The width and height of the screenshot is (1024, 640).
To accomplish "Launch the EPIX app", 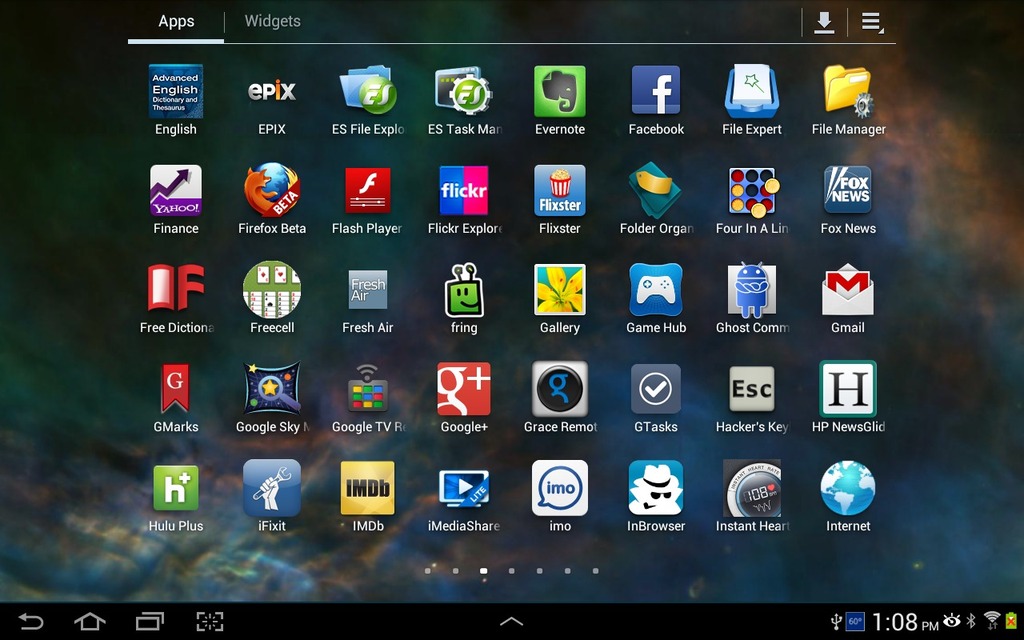I will tap(272, 91).
